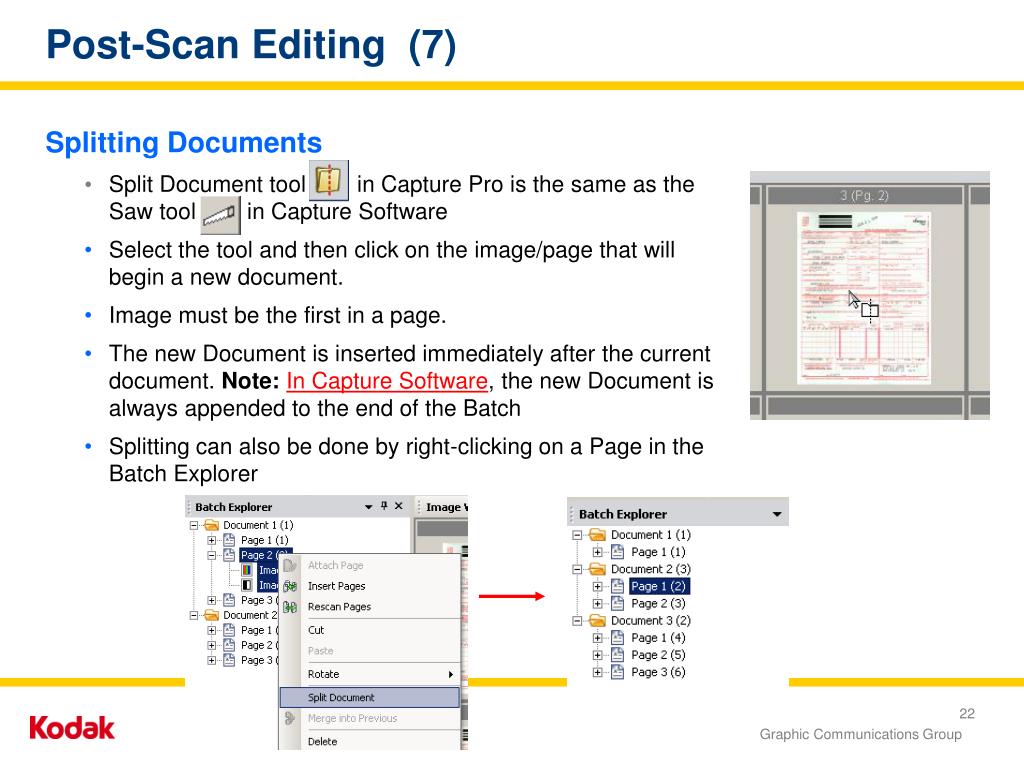Click greyed Merge into Previous entry
The image size is (1024, 768).
click(x=370, y=718)
